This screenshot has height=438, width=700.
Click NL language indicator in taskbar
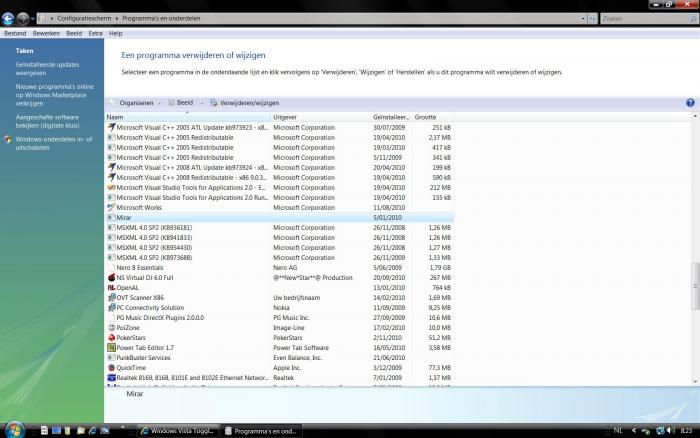[x=618, y=430]
